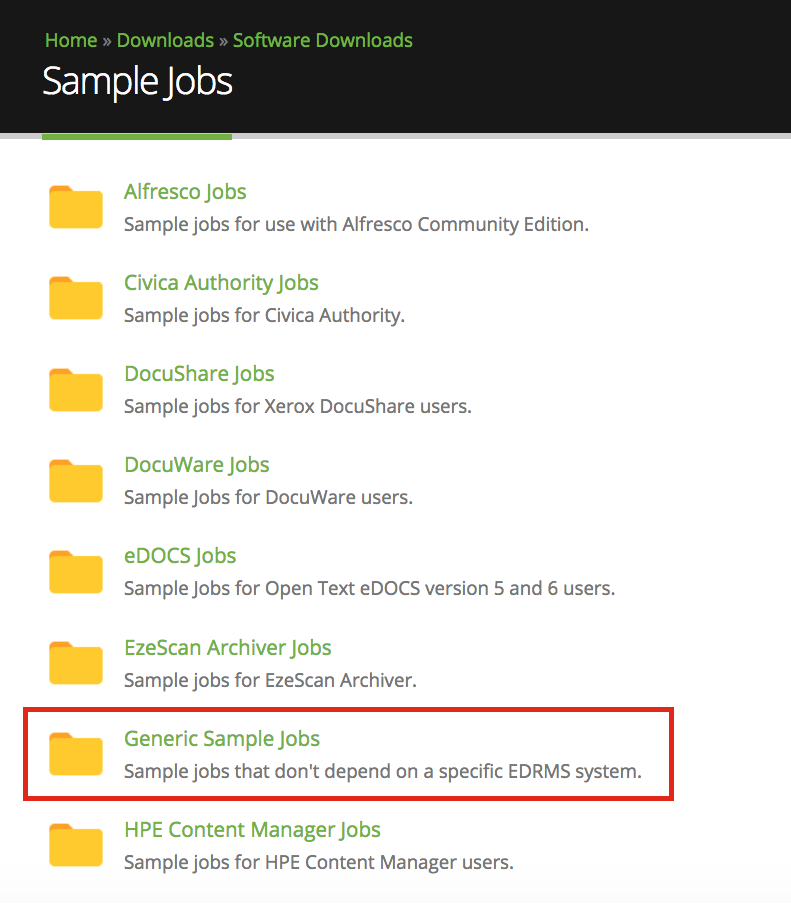Click the Civica Authority Jobs folder icon
Screen dimensions: 791x904
point(76,298)
